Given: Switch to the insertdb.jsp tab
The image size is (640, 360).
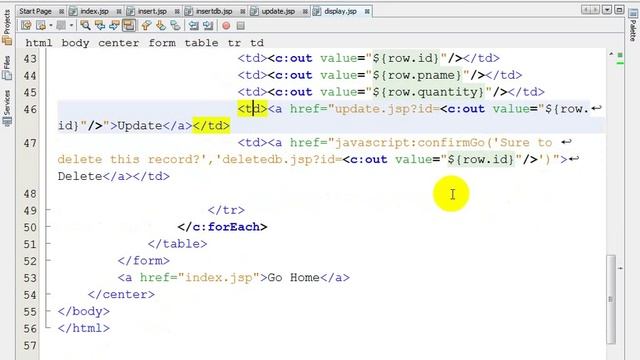Looking at the screenshot, I should click(214, 11).
